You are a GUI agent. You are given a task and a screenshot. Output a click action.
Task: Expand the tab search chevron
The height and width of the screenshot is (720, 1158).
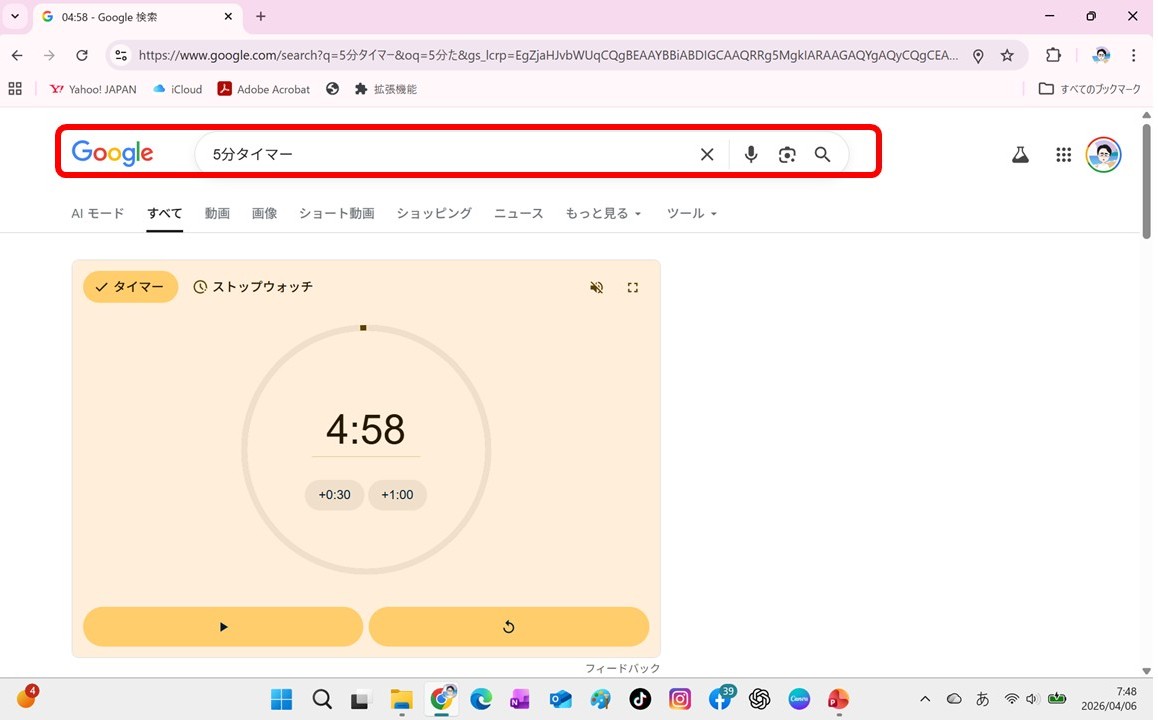point(15,17)
